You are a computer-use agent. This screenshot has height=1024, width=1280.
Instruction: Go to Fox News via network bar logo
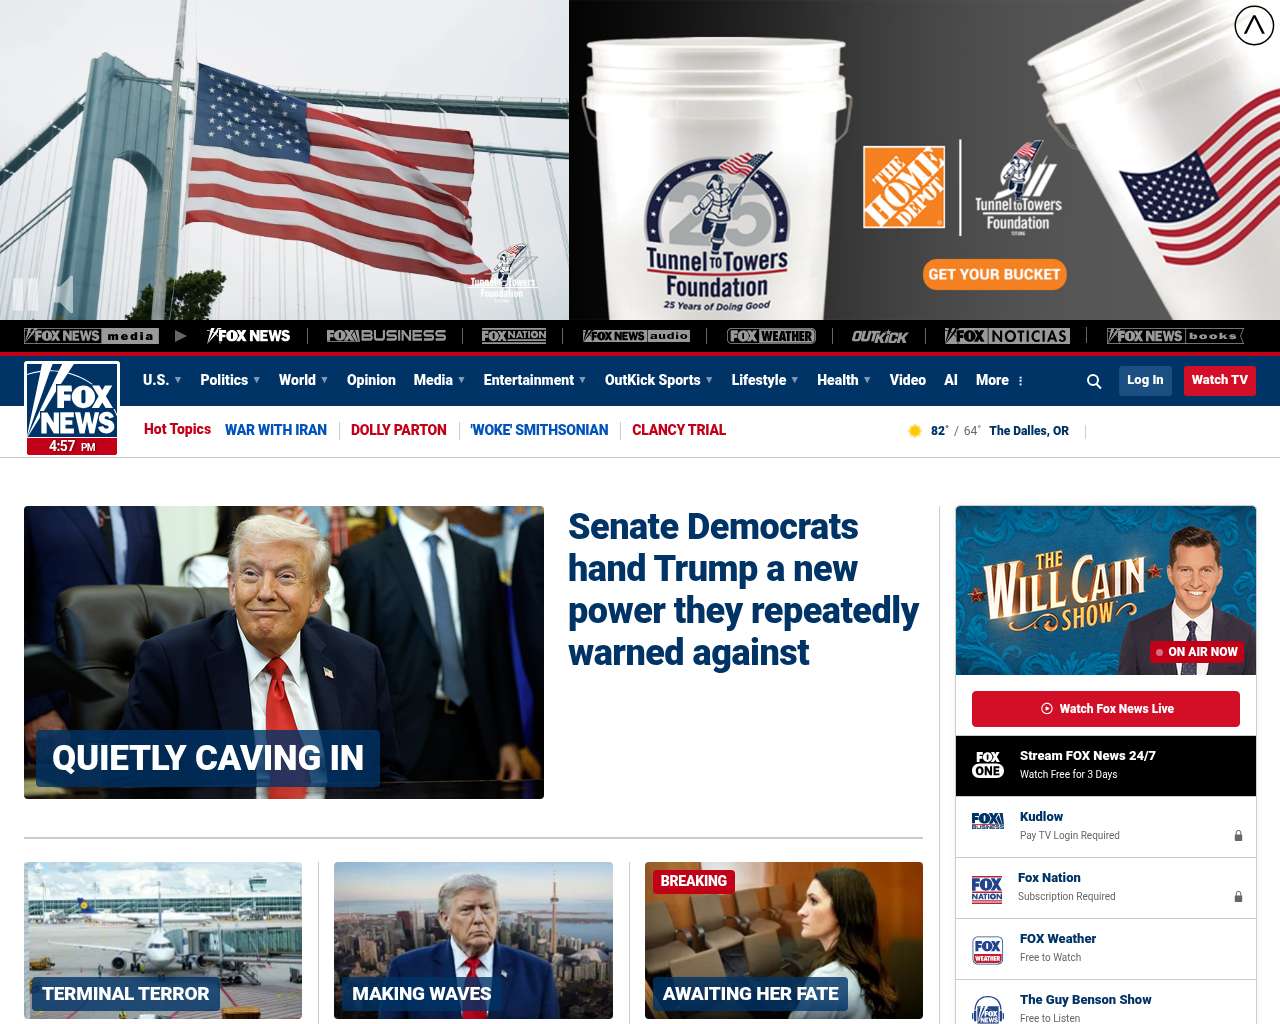pyautogui.click(x=248, y=336)
